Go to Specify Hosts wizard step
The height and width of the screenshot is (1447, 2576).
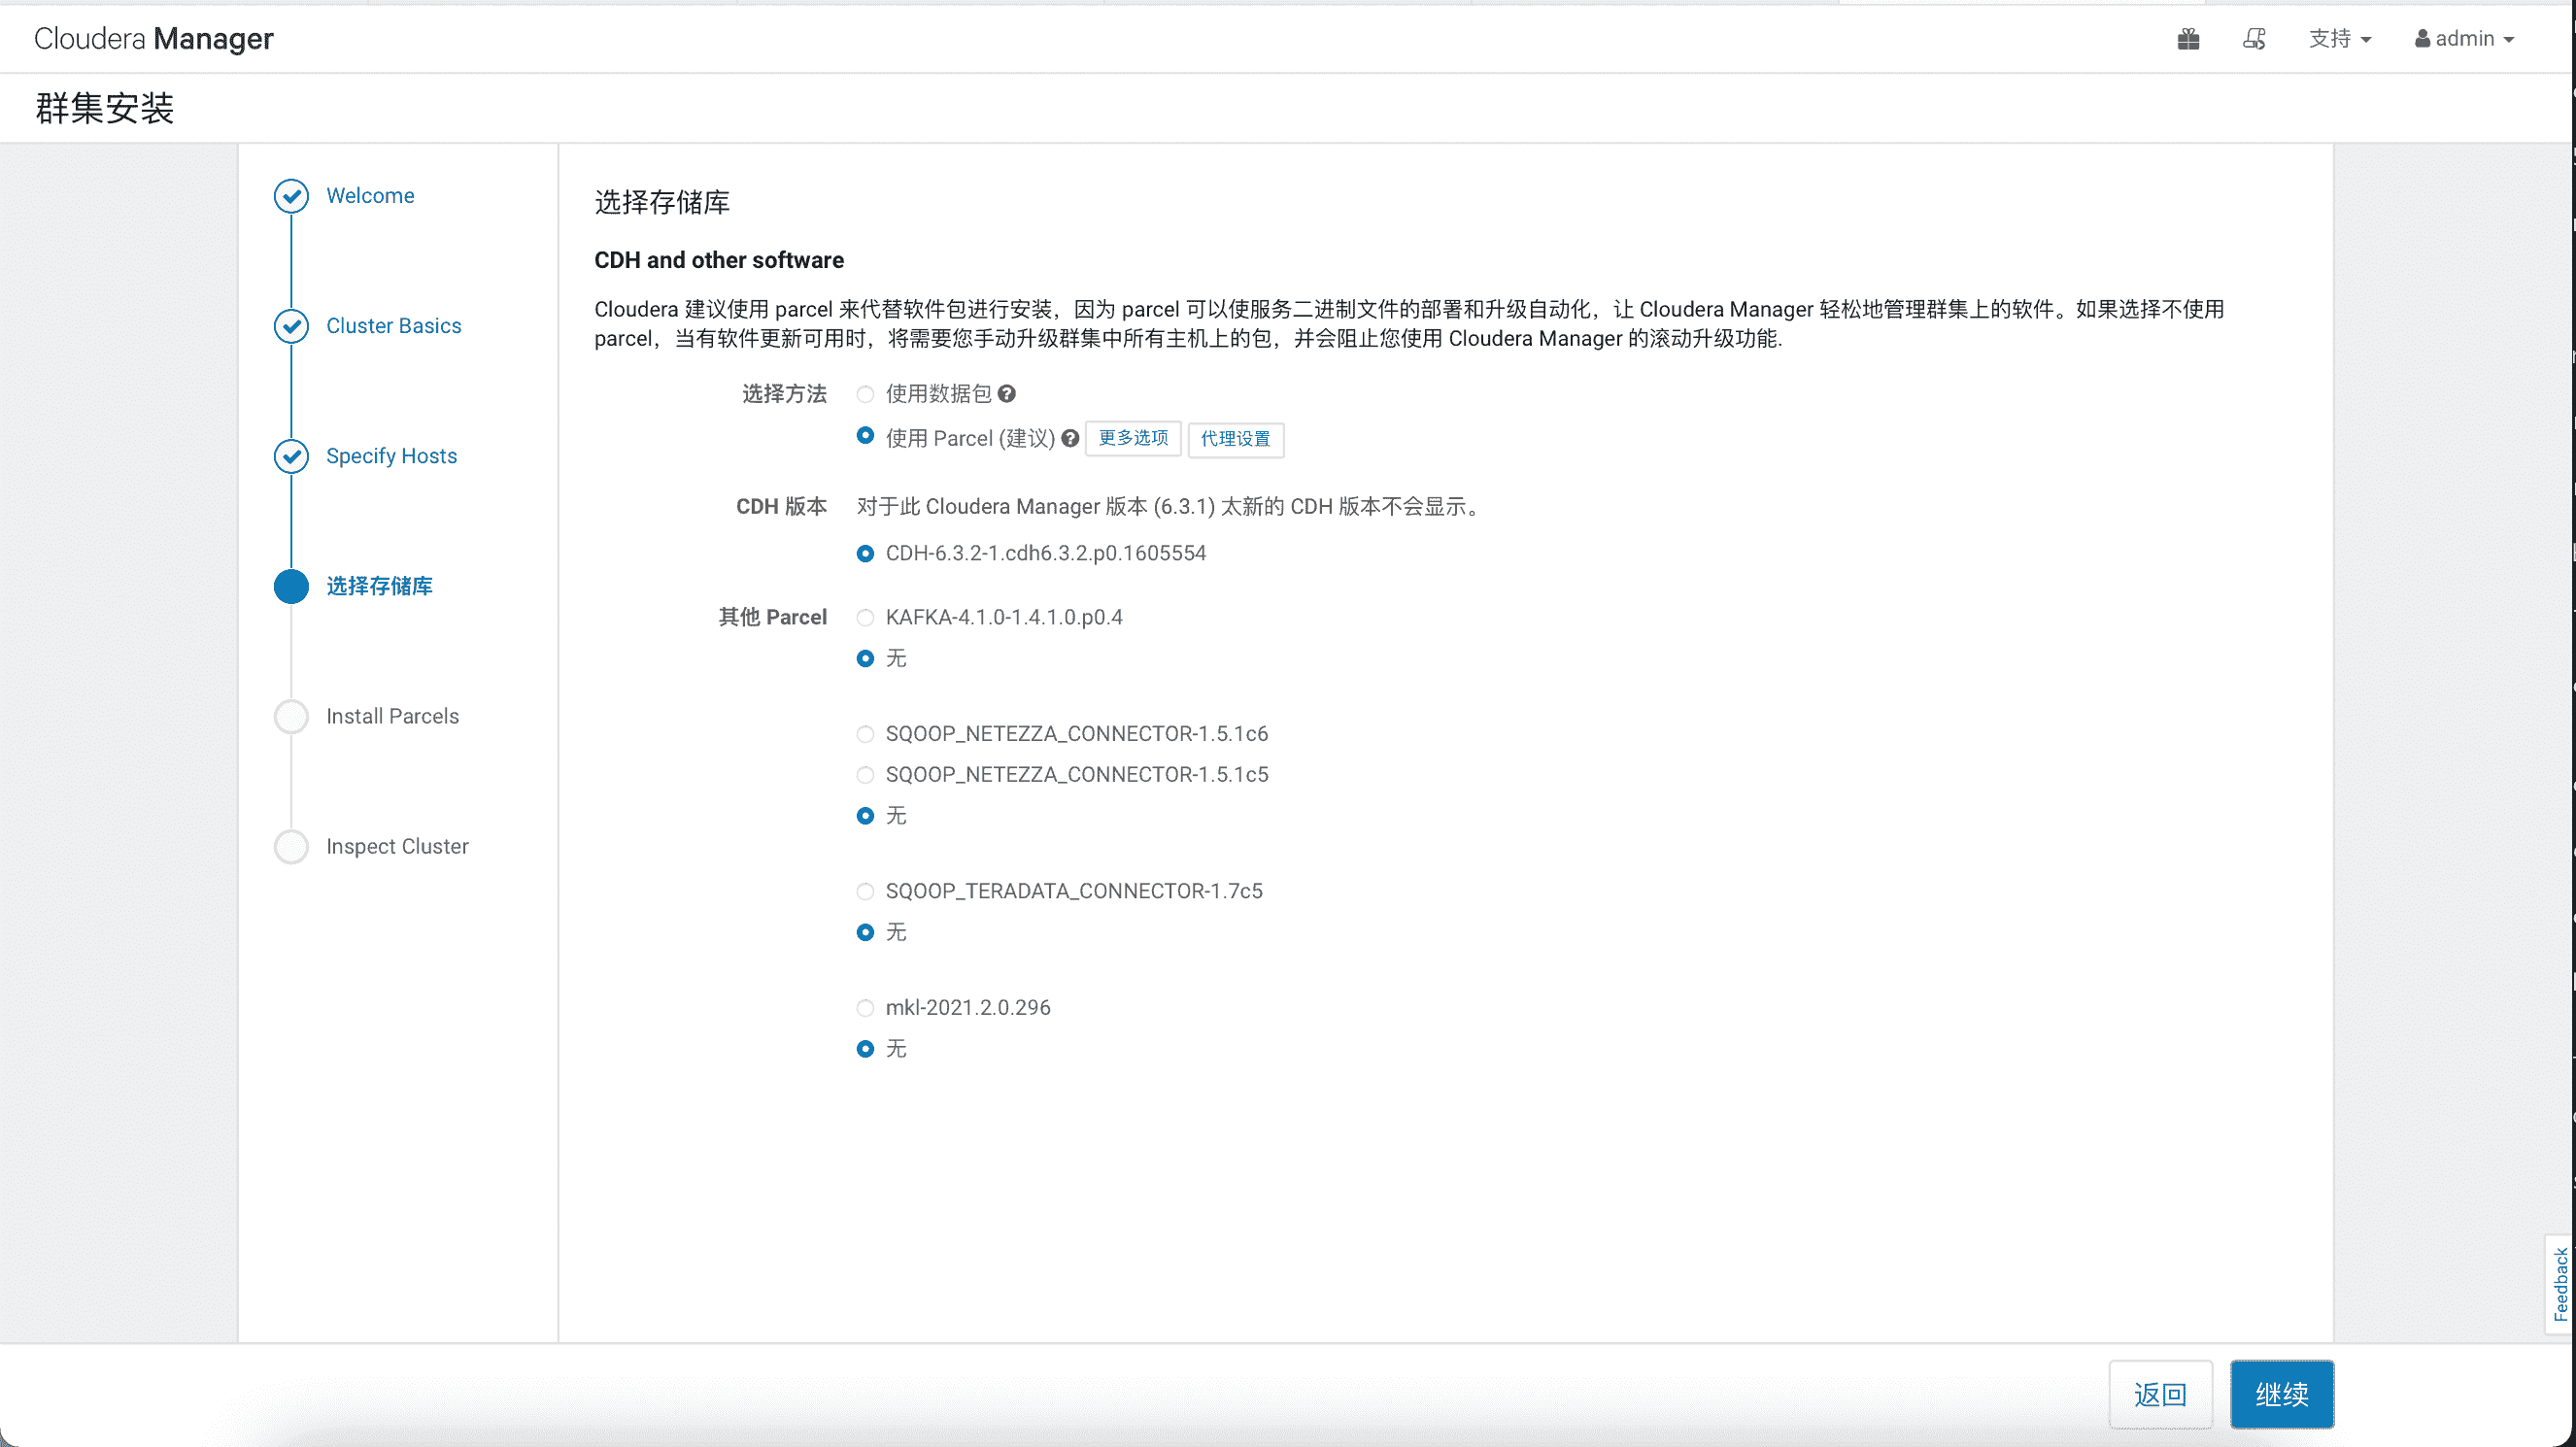[391, 456]
